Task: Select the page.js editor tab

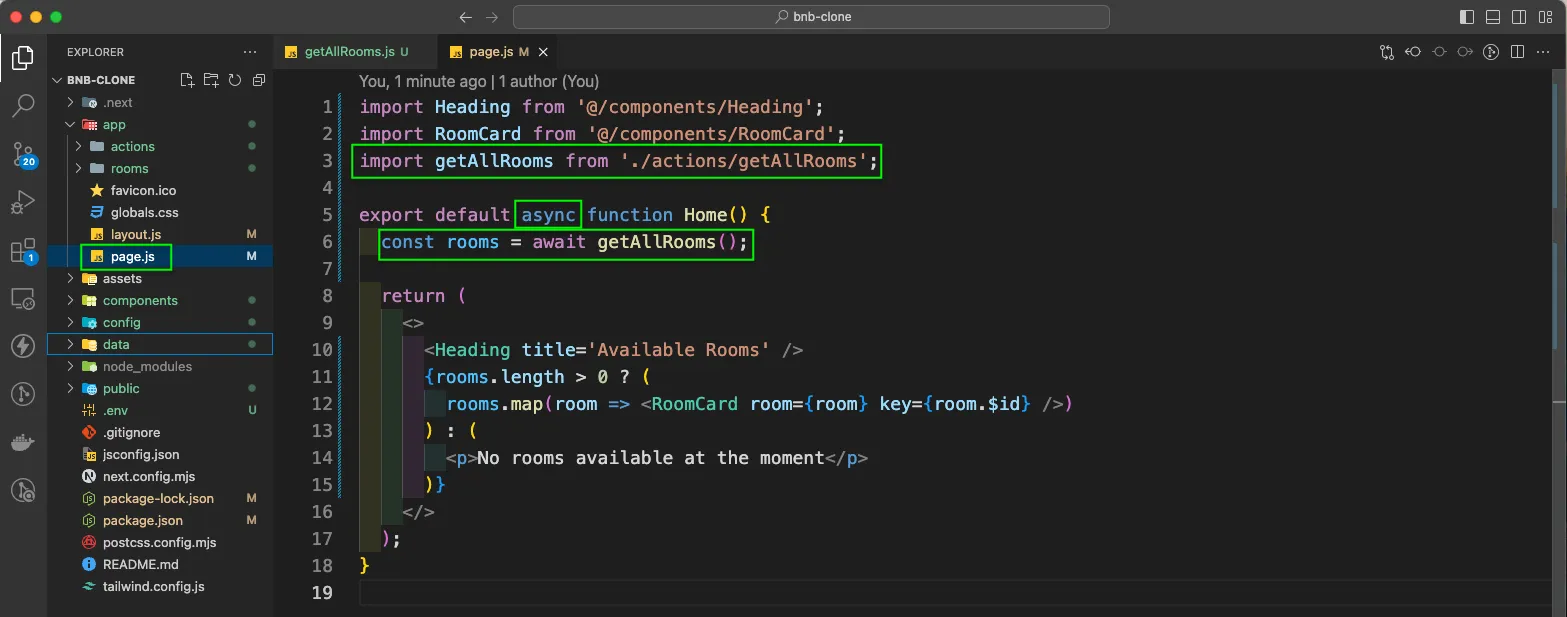Action: coord(499,52)
